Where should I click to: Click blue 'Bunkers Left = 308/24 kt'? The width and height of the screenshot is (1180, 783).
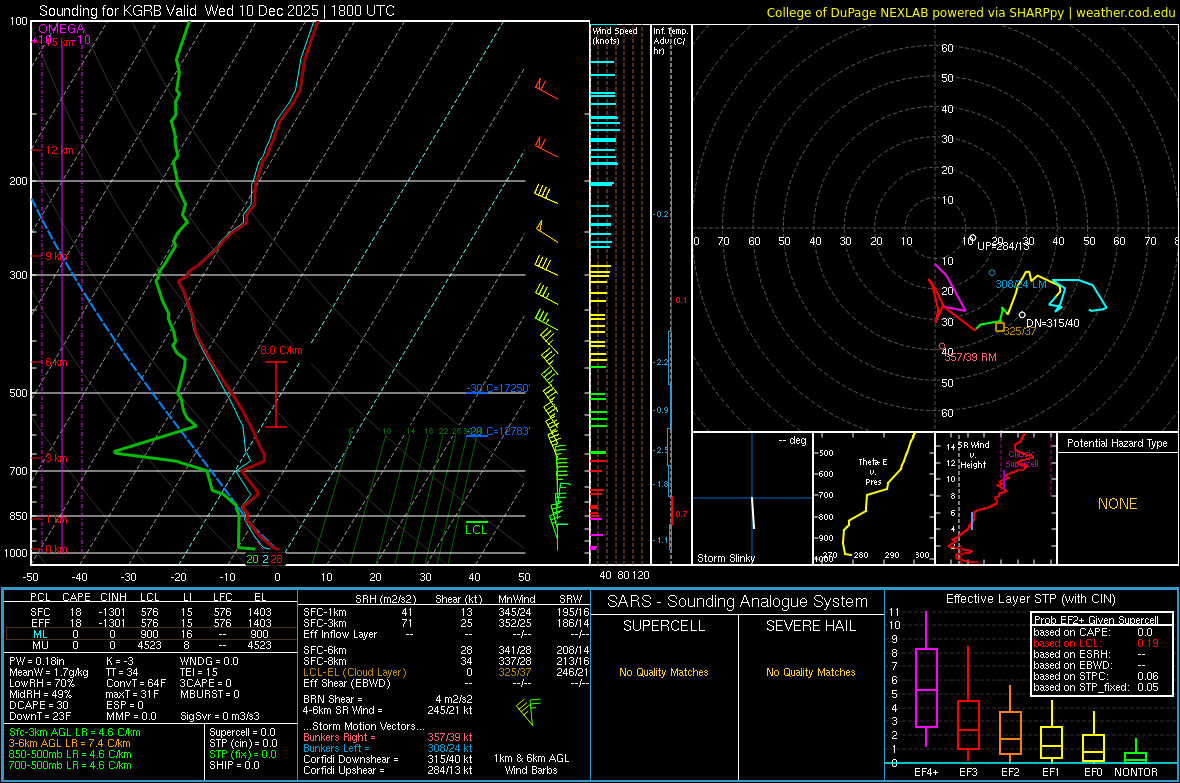click(388, 748)
